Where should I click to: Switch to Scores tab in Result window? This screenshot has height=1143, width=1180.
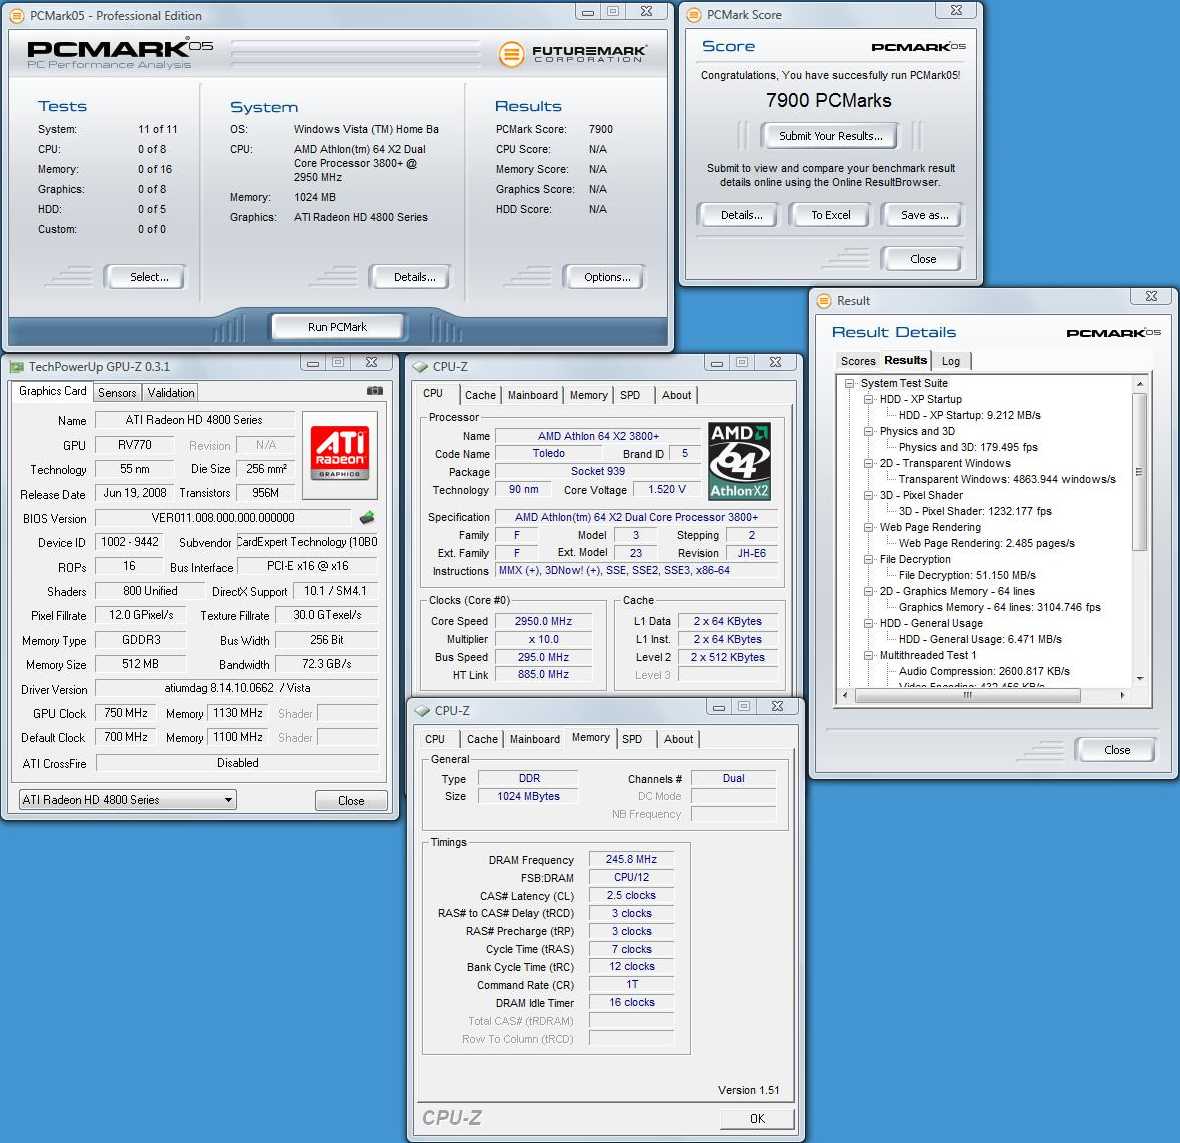(858, 361)
